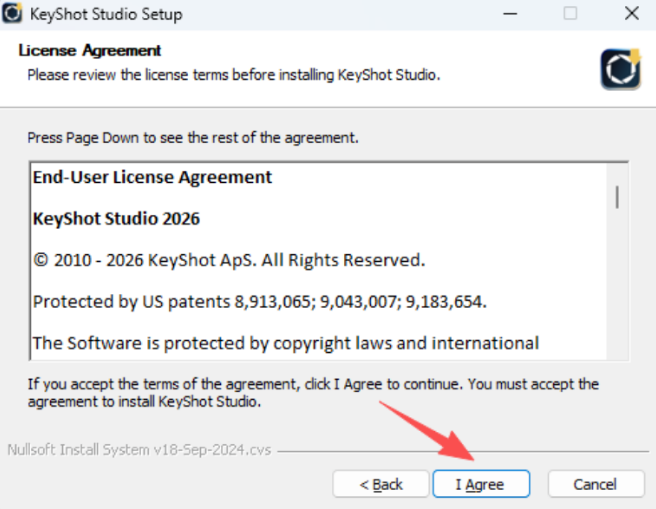656x509 pixels.
Task: Close the KeyShot Studio Setup window
Action: pos(630,15)
